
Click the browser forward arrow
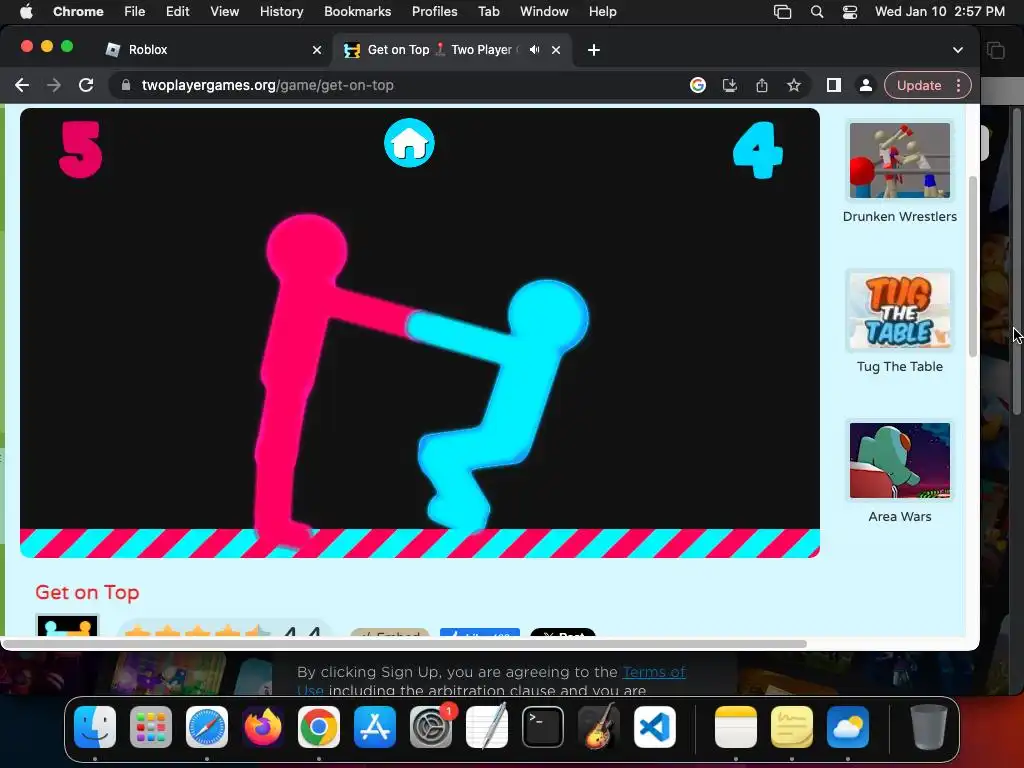54,86
